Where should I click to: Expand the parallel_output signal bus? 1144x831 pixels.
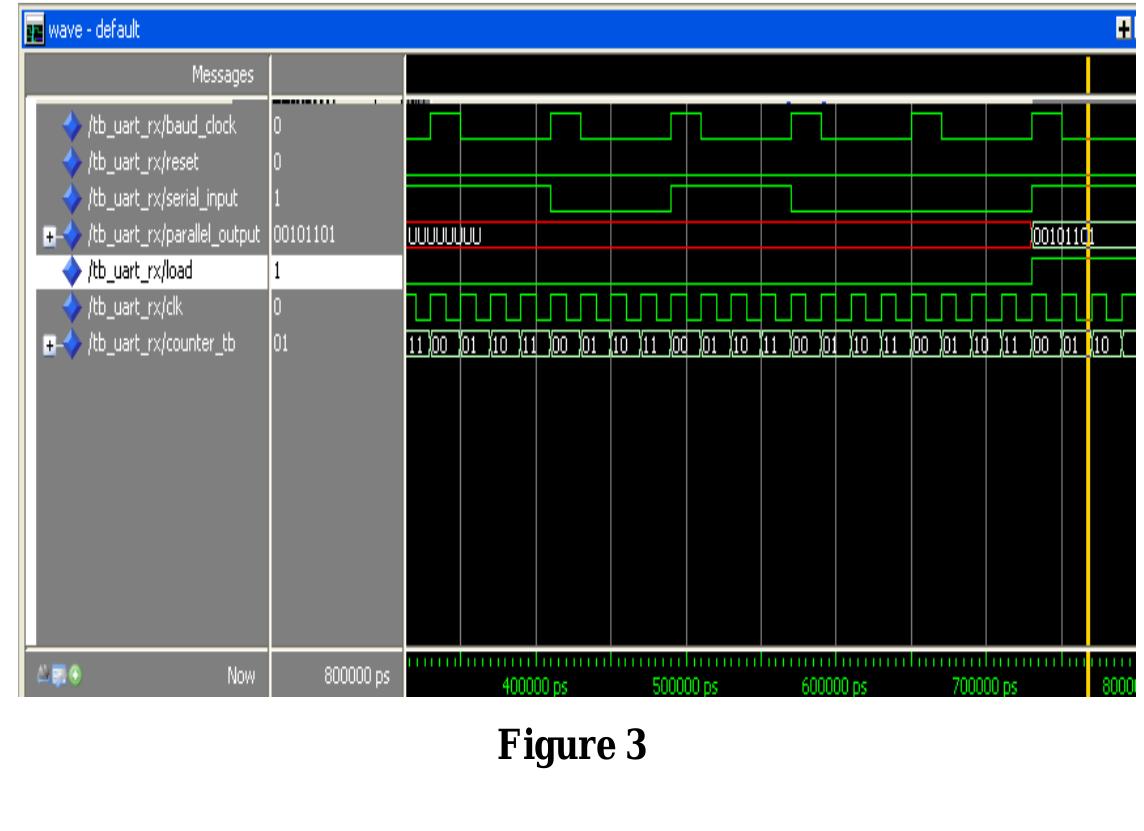tap(49, 236)
